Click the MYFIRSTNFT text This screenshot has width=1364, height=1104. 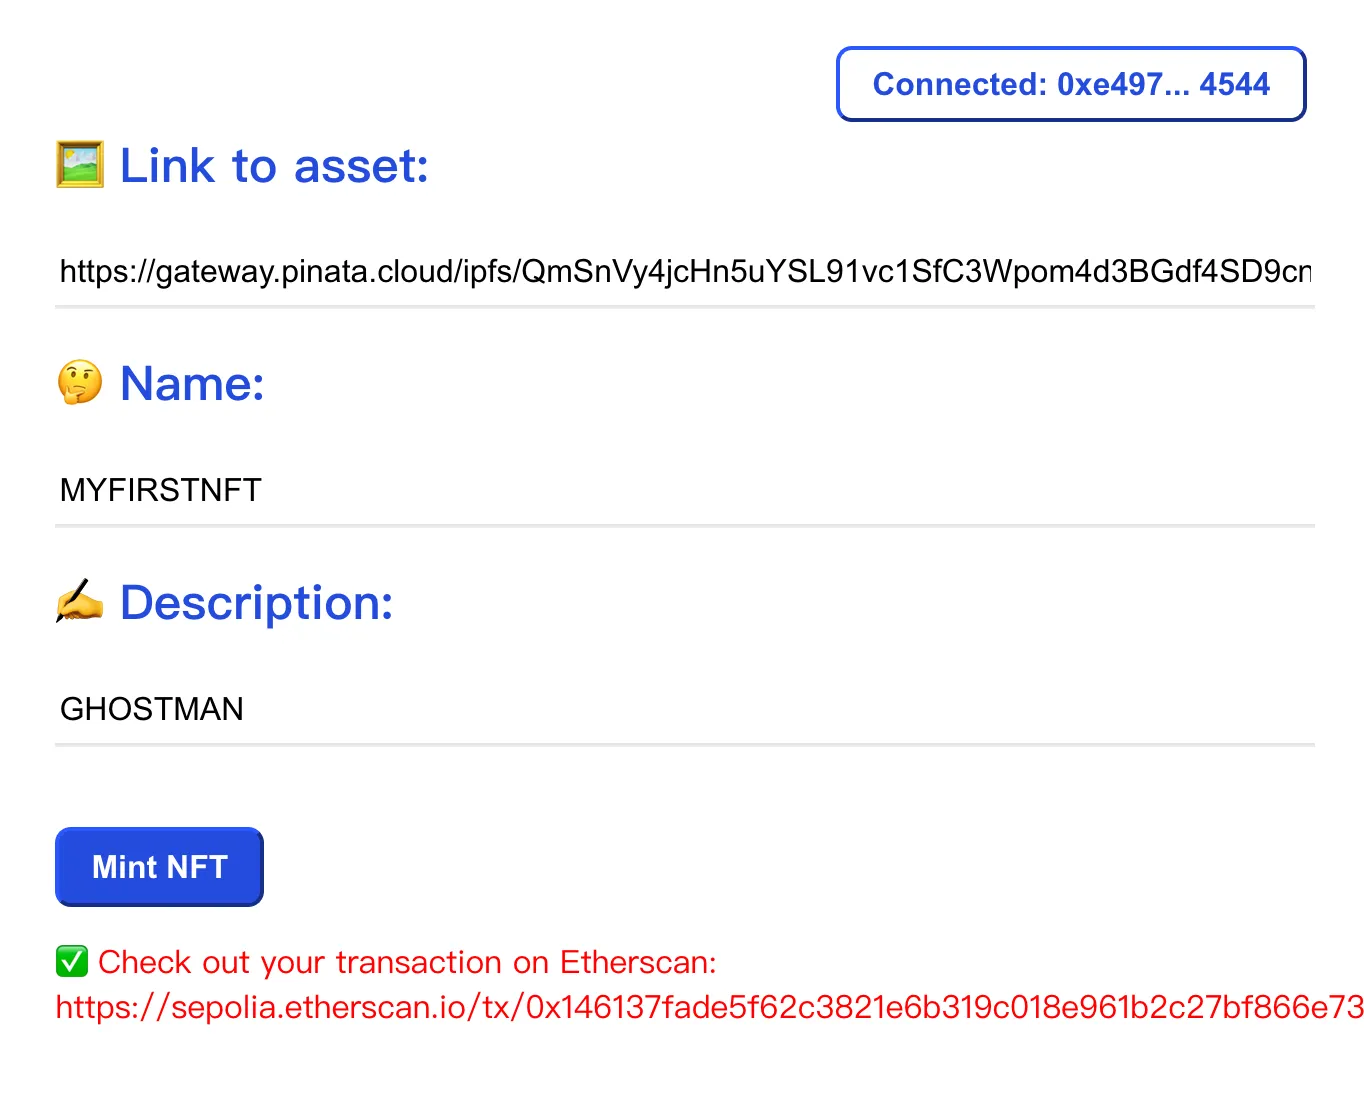[161, 490]
